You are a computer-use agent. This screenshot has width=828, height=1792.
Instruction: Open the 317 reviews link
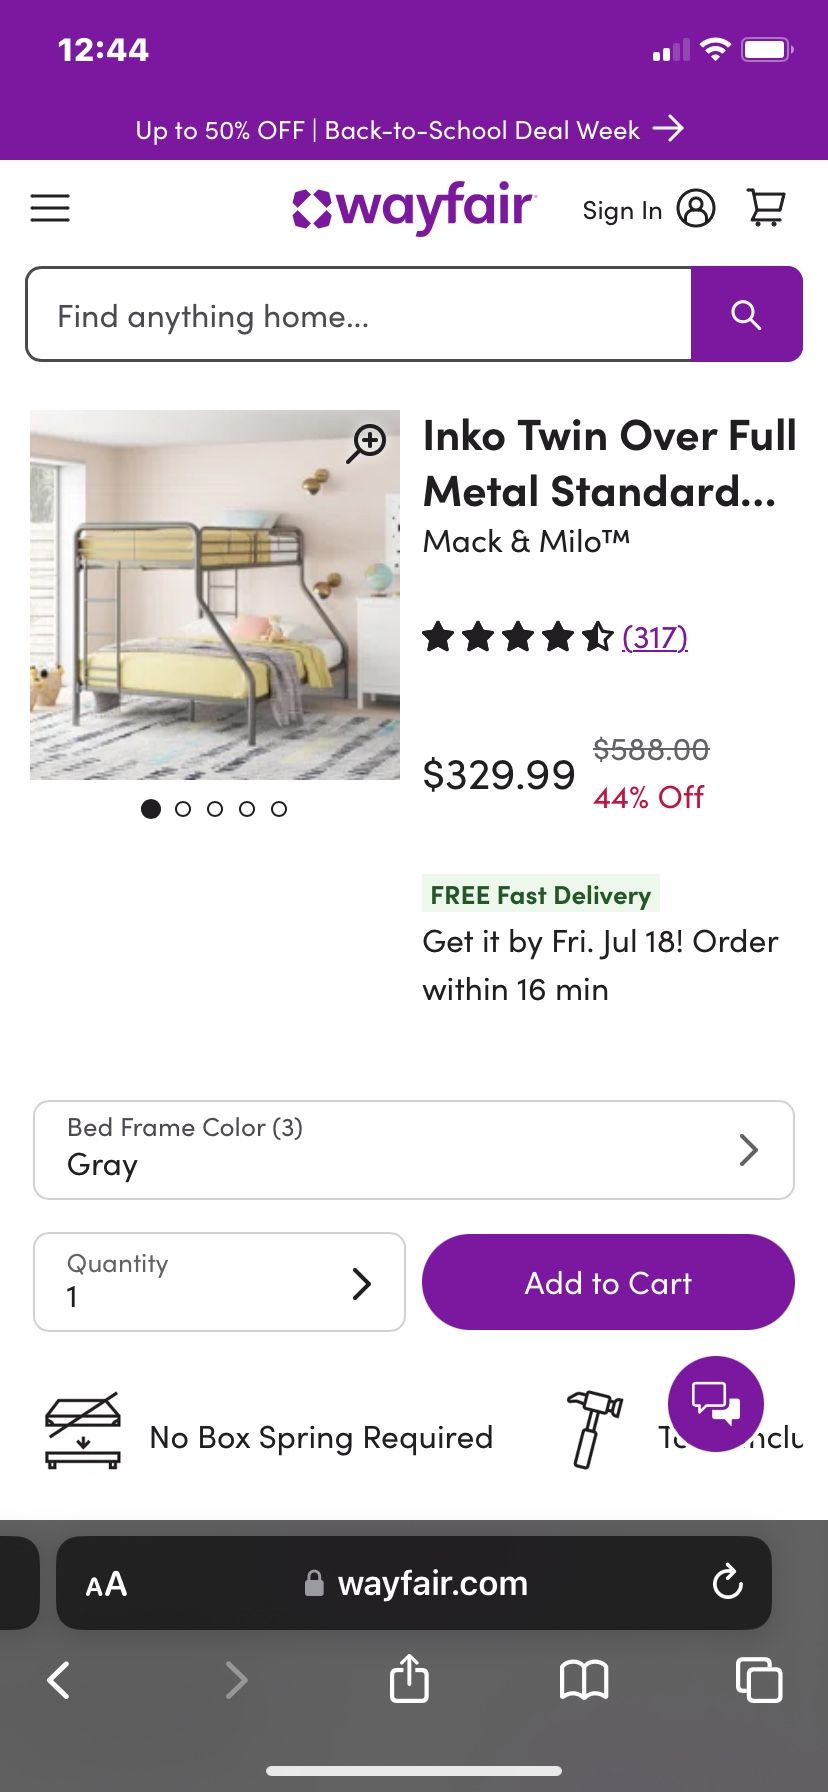[655, 637]
